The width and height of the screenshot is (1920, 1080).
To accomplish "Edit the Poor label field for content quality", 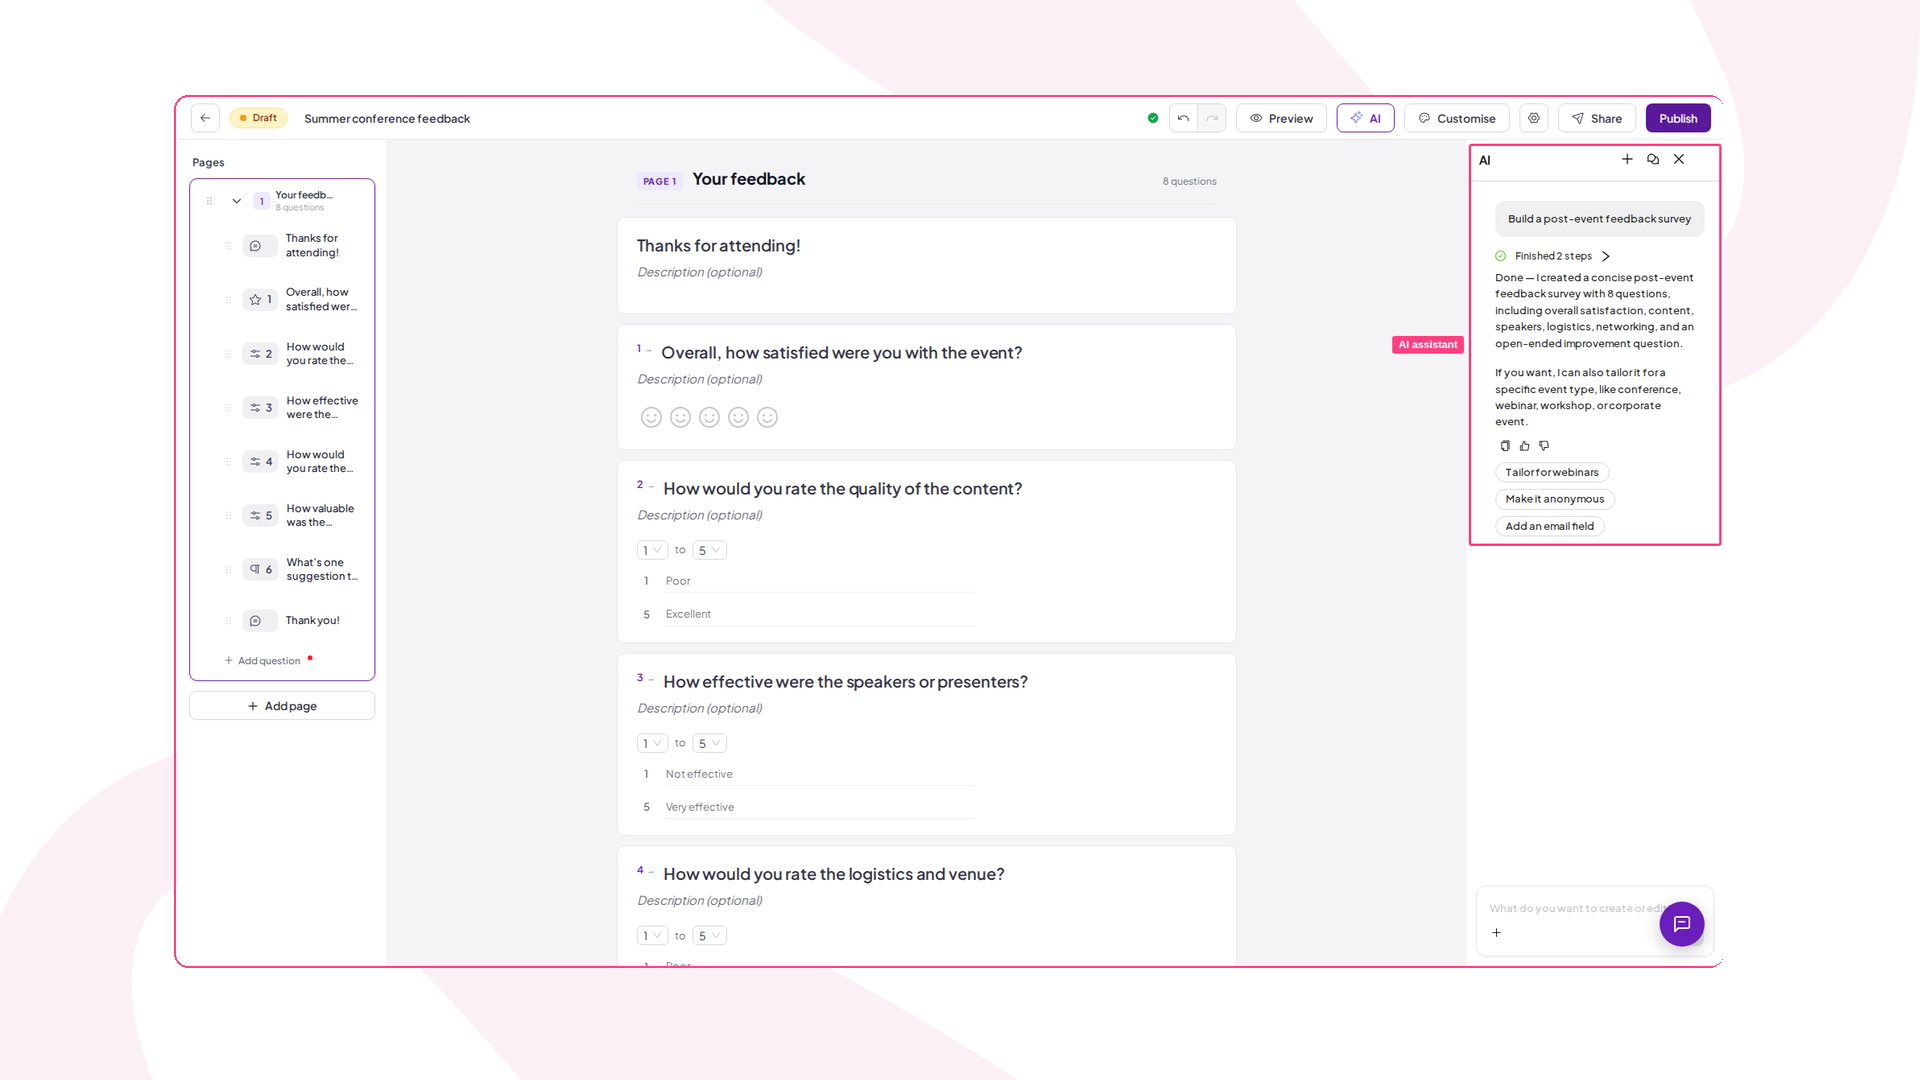I will (820, 581).
